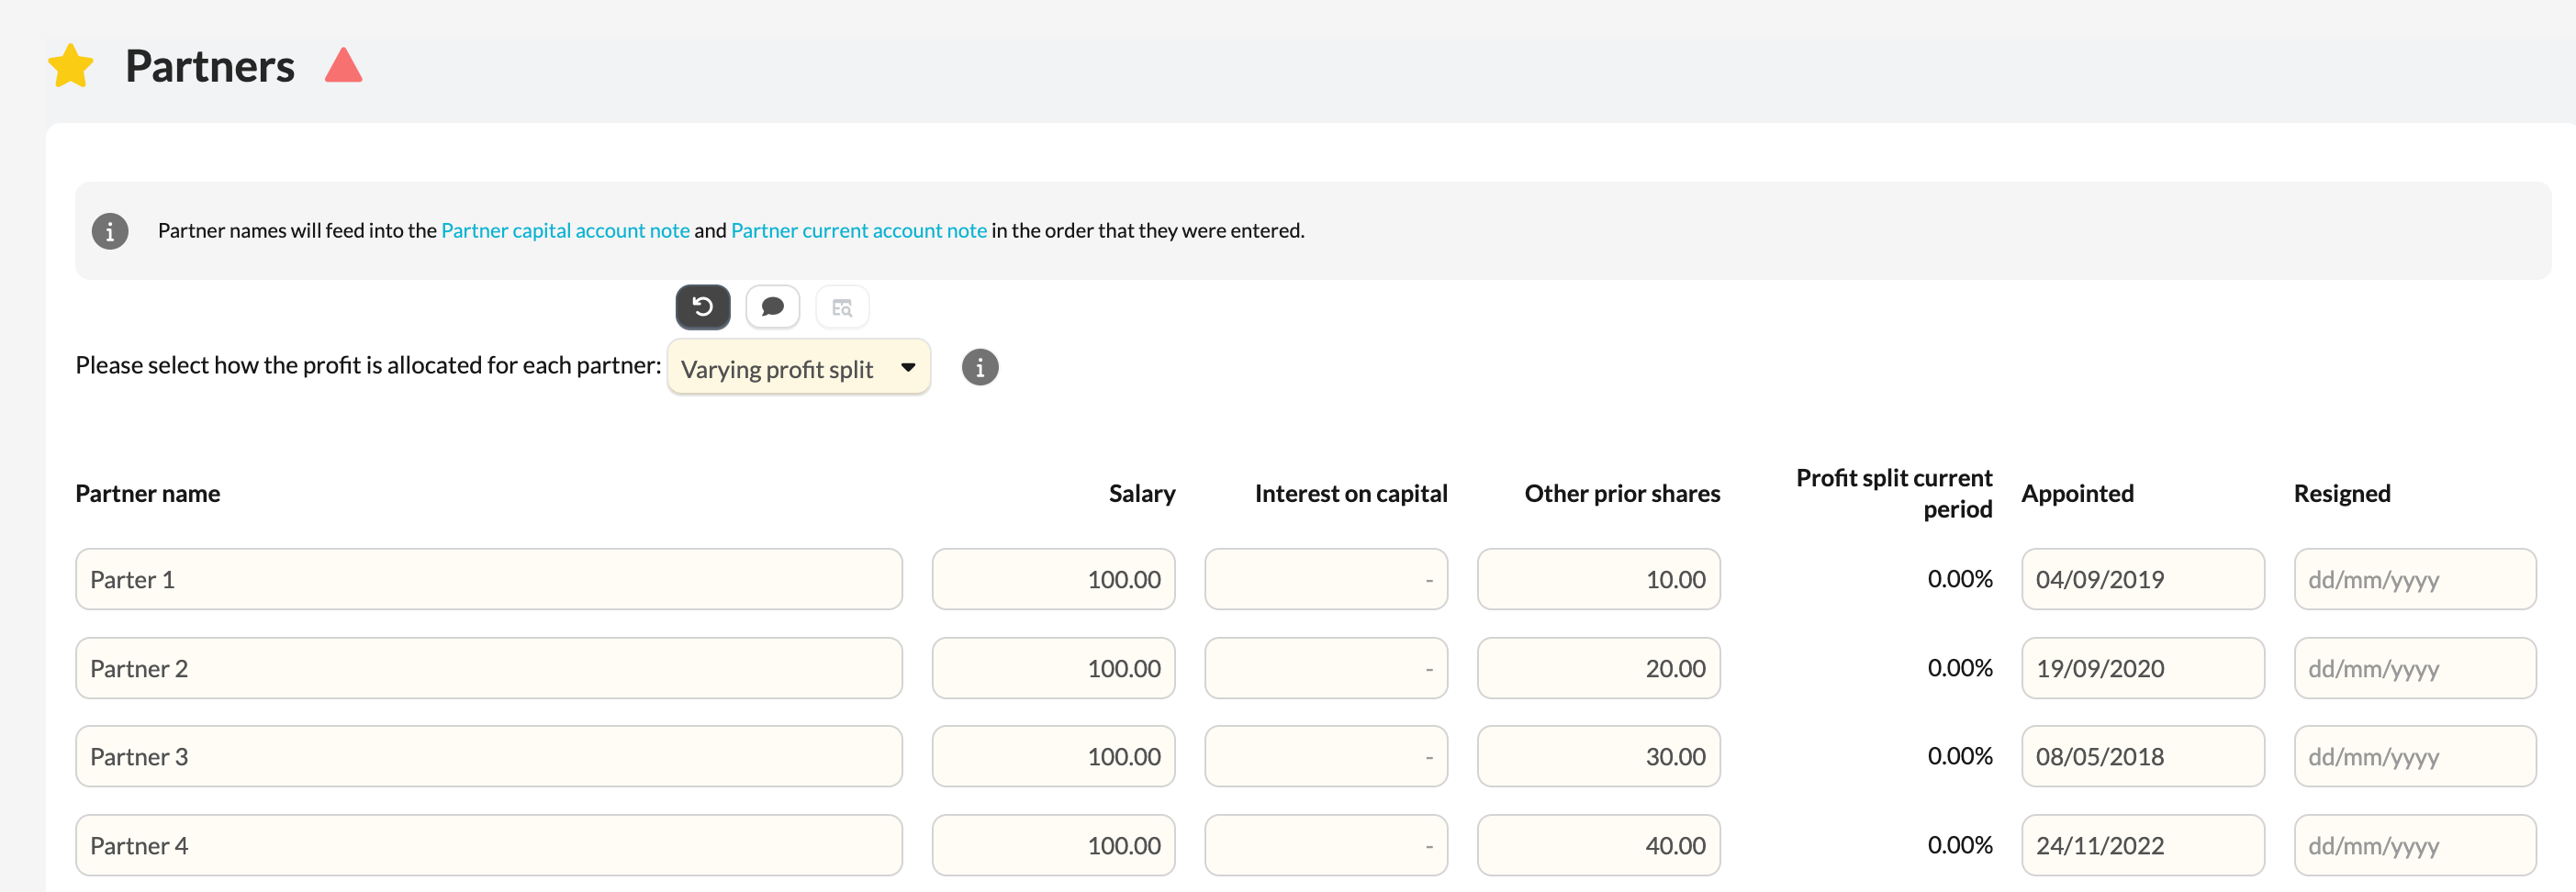Click the Appointed date 24/11/2022
This screenshot has width=2576, height=892.
(2143, 845)
